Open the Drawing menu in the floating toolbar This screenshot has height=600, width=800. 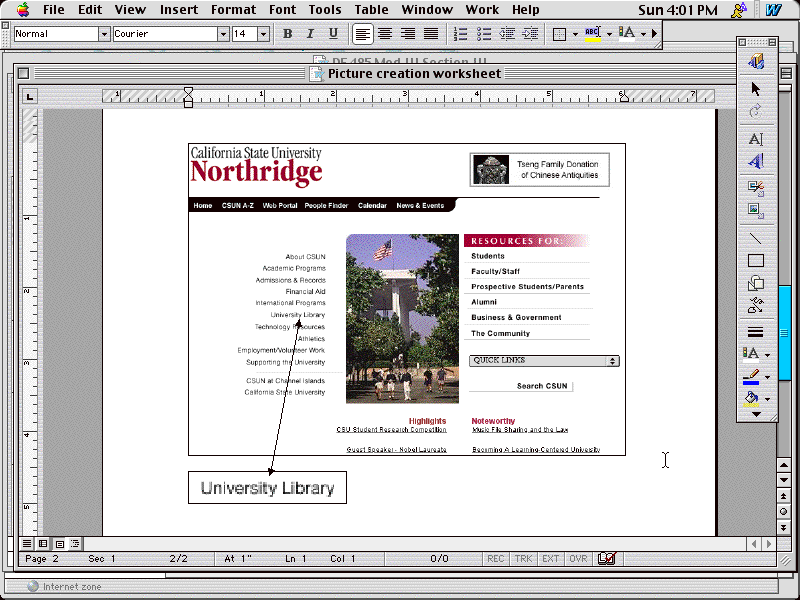pyautogui.click(x=756, y=62)
